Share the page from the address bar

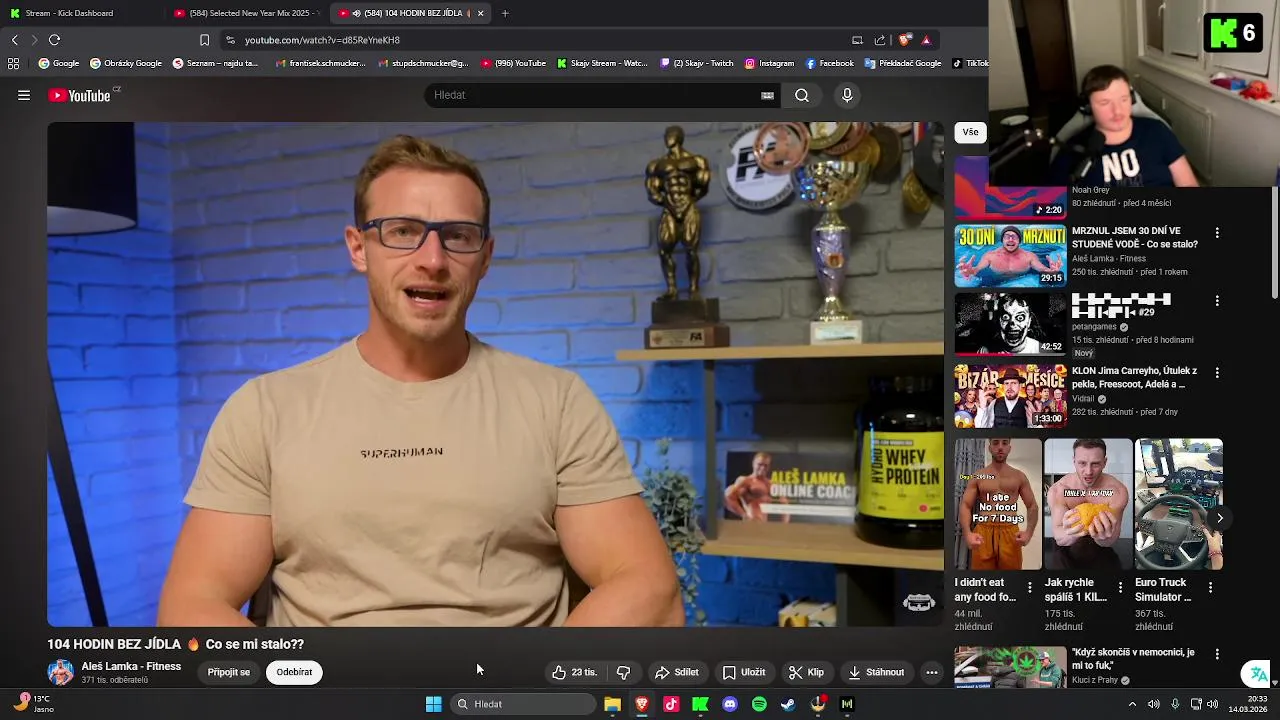[880, 40]
